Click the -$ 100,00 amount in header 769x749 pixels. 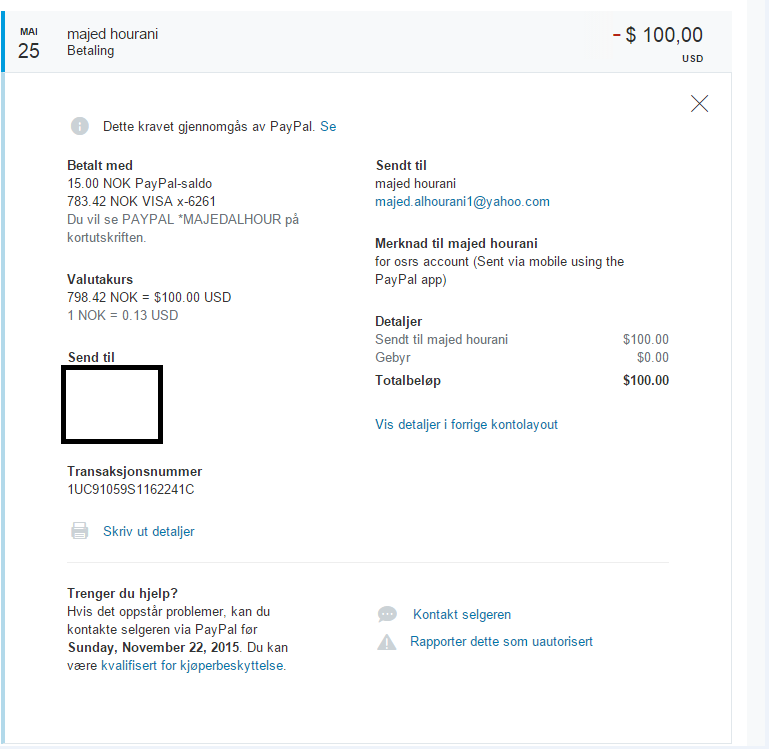point(658,35)
